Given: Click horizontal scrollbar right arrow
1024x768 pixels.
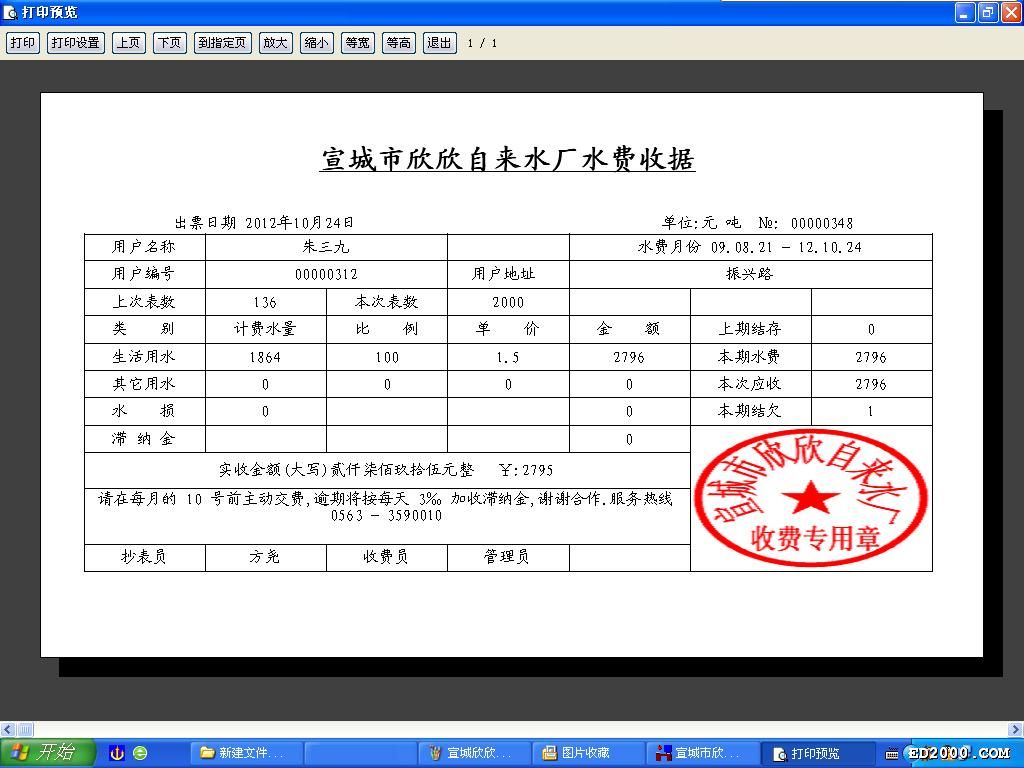Looking at the screenshot, I should pos(1016,729).
